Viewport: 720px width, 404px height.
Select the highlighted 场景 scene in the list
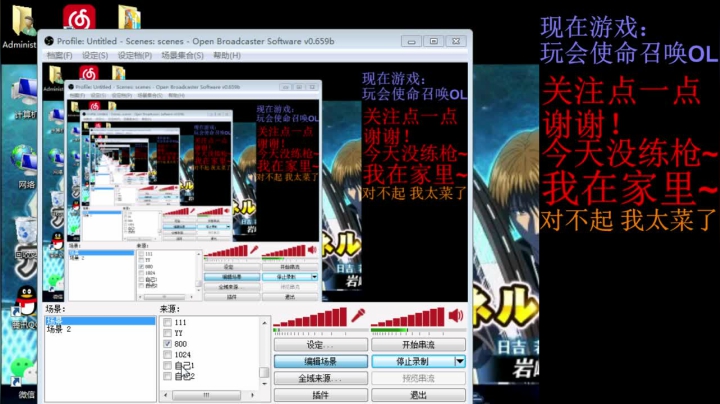(x=100, y=320)
